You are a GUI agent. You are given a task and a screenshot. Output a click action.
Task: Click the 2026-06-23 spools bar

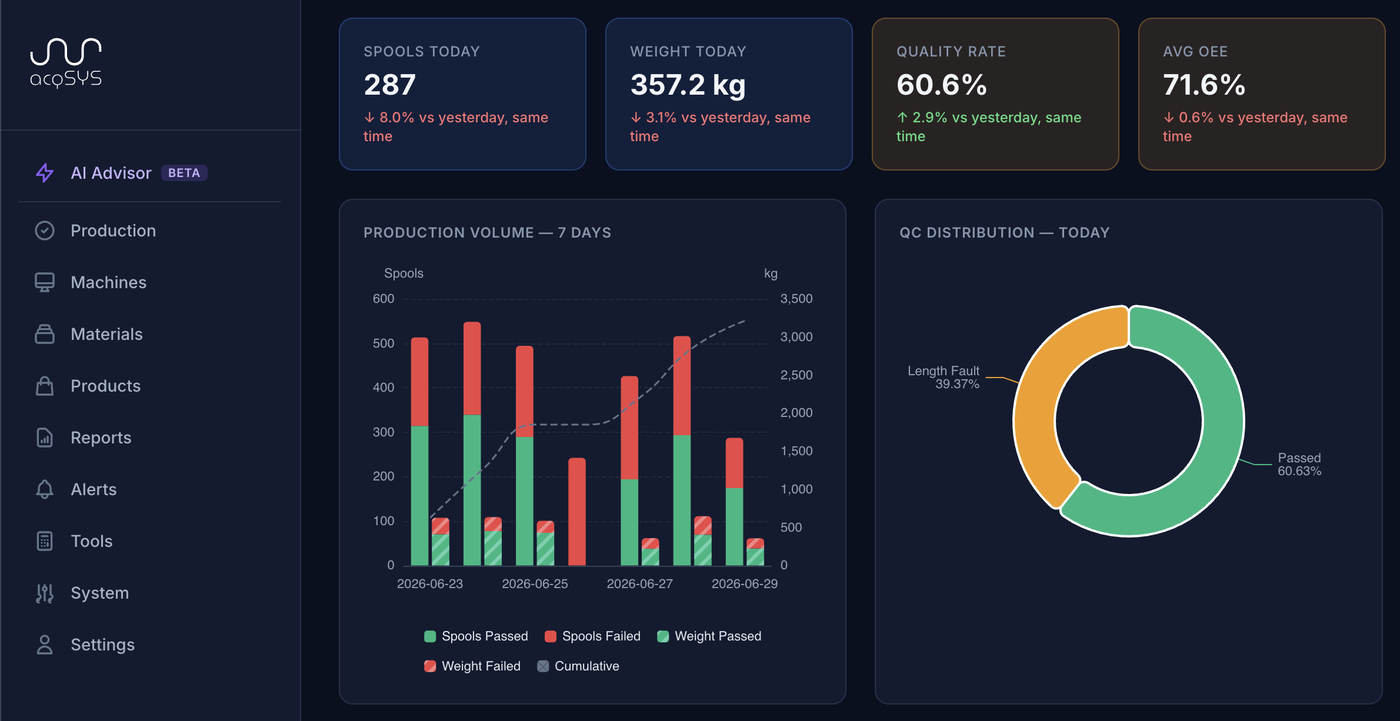coord(420,452)
